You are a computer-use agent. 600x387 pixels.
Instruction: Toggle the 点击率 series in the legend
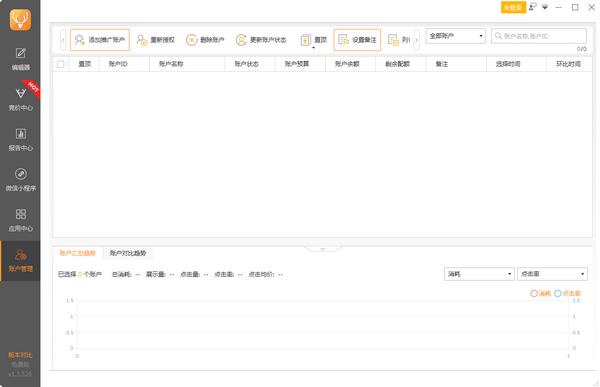(x=567, y=294)
